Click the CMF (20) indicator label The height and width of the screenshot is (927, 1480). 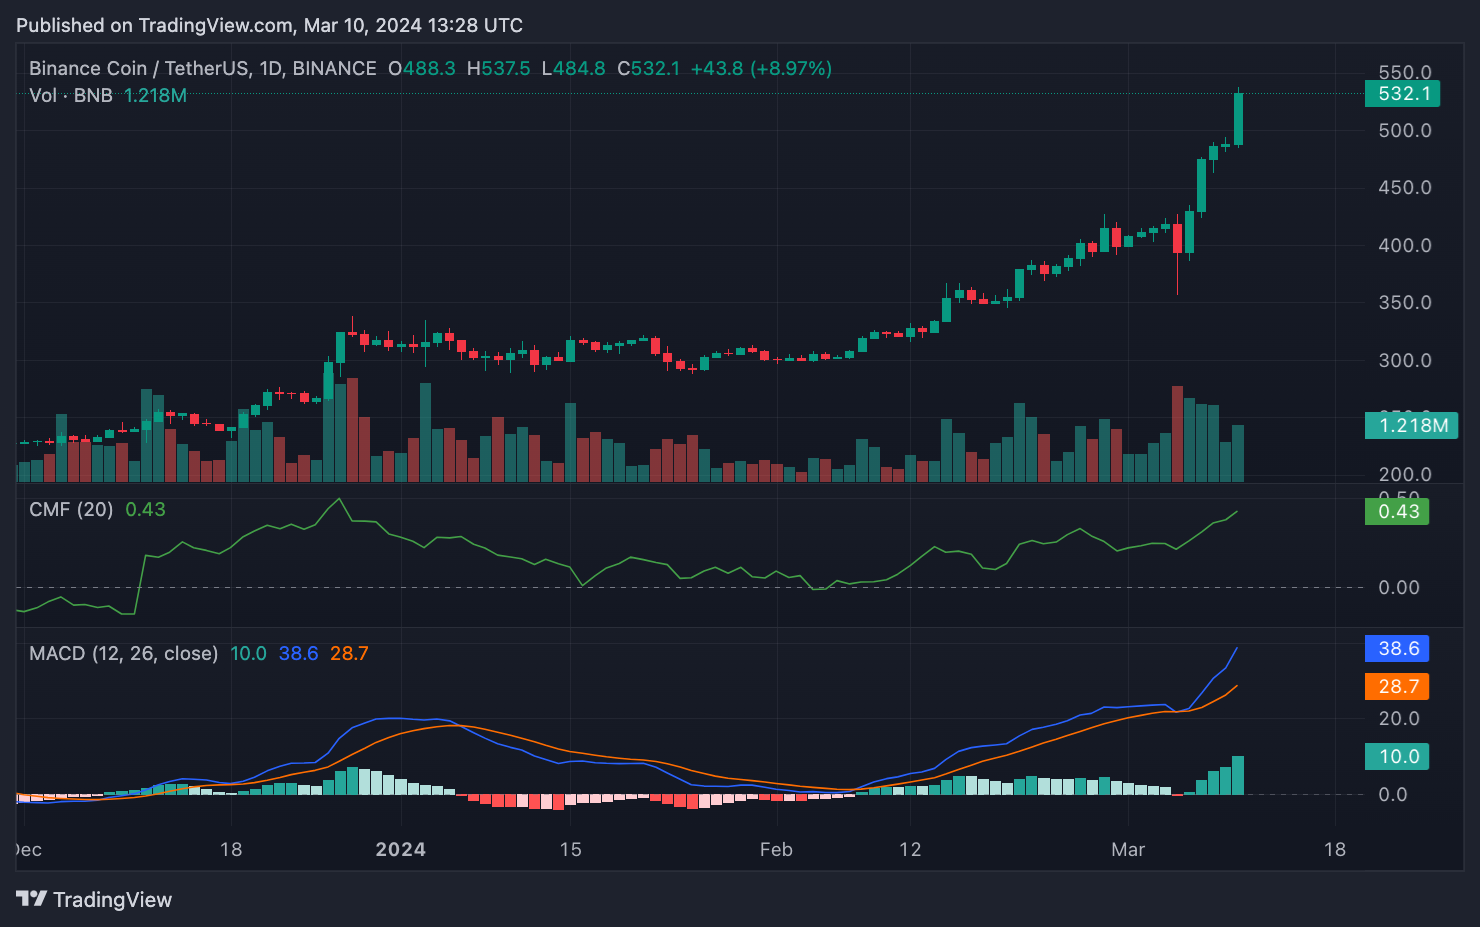click(71, 509)
